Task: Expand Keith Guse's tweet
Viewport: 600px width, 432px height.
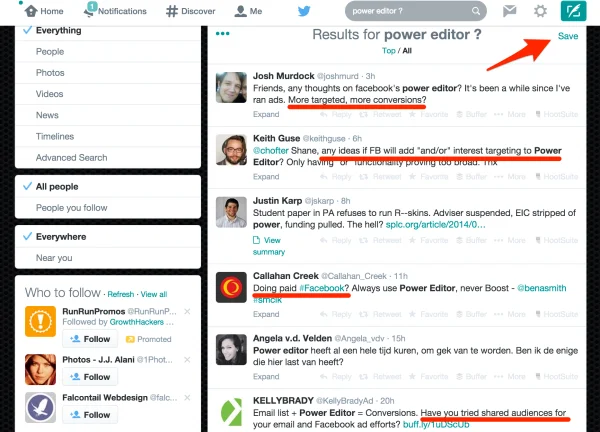Action: click(266, 177)
